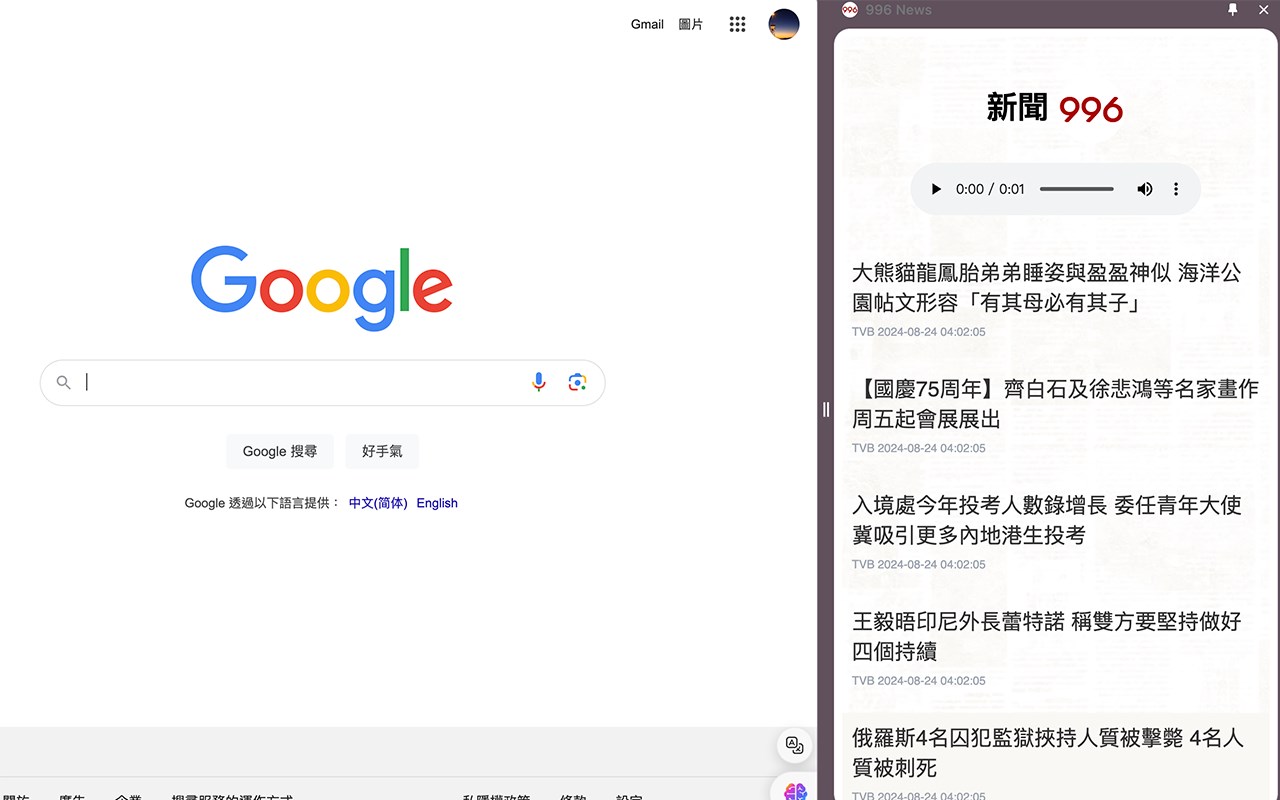1280x800 pixels.
Task: Click the 0:00 / 0:01 audio time label
Action: tap(990, 189)
